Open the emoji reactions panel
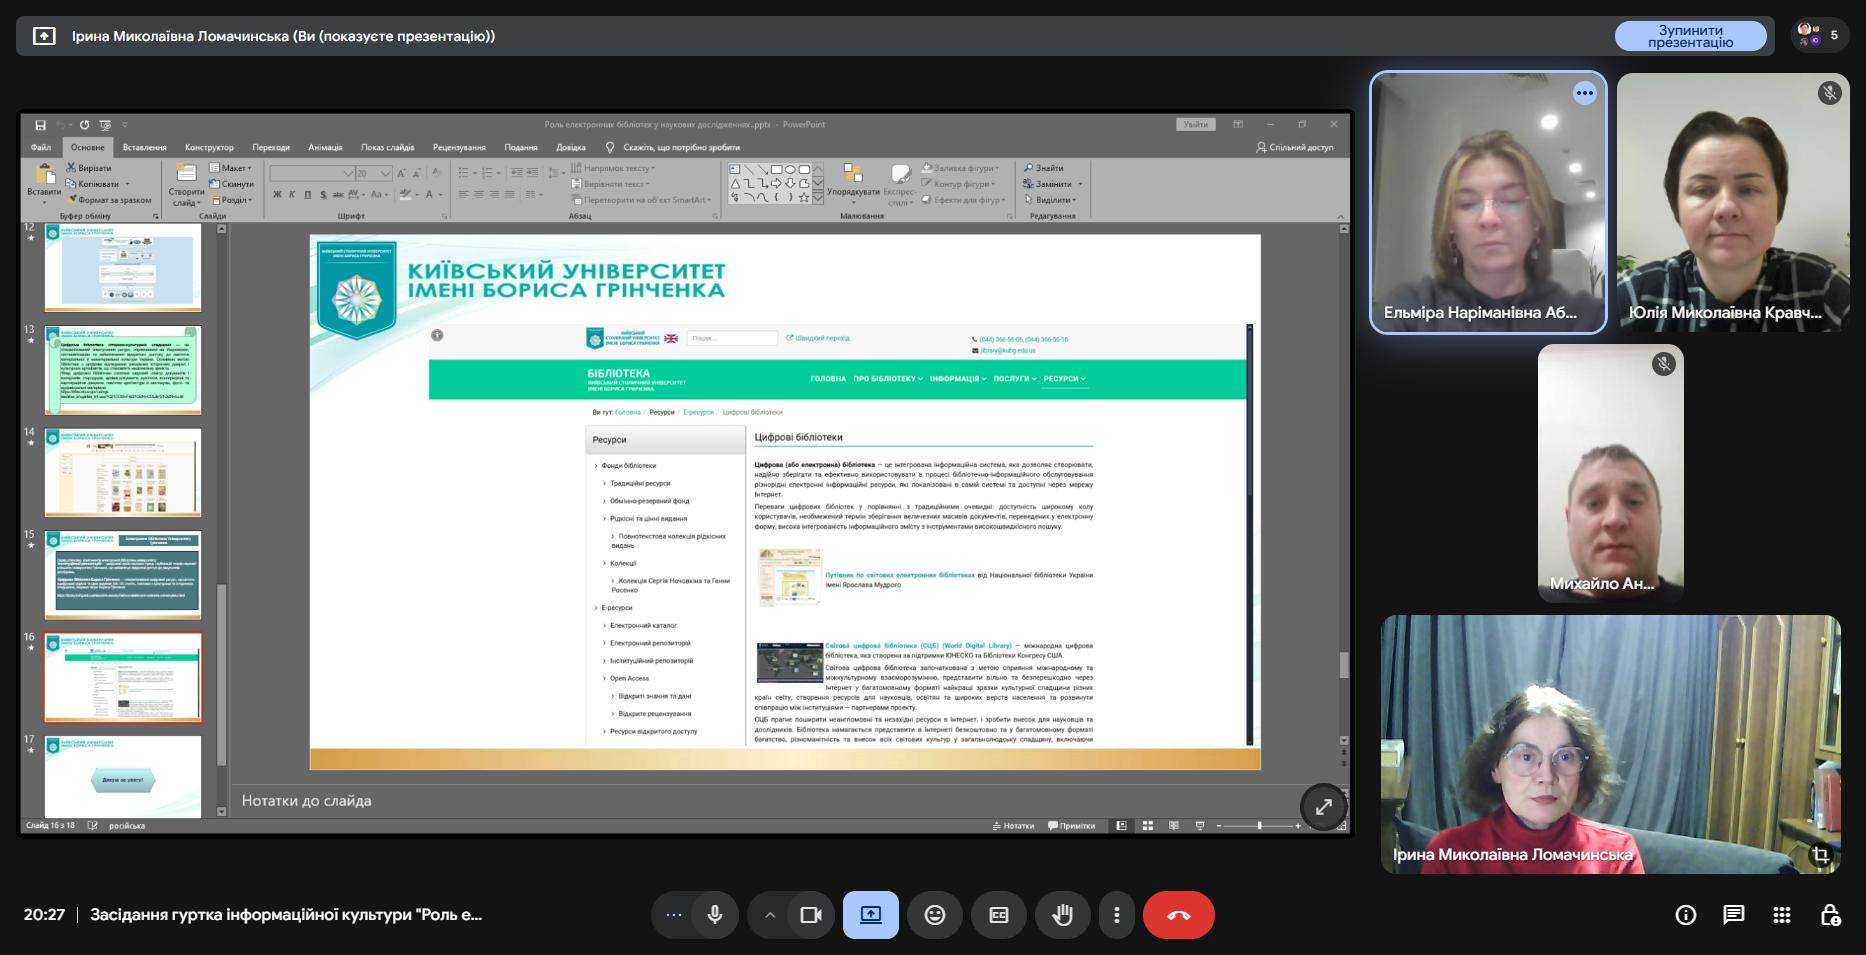Screen dimensions: 1866x955 click(935, 915)
